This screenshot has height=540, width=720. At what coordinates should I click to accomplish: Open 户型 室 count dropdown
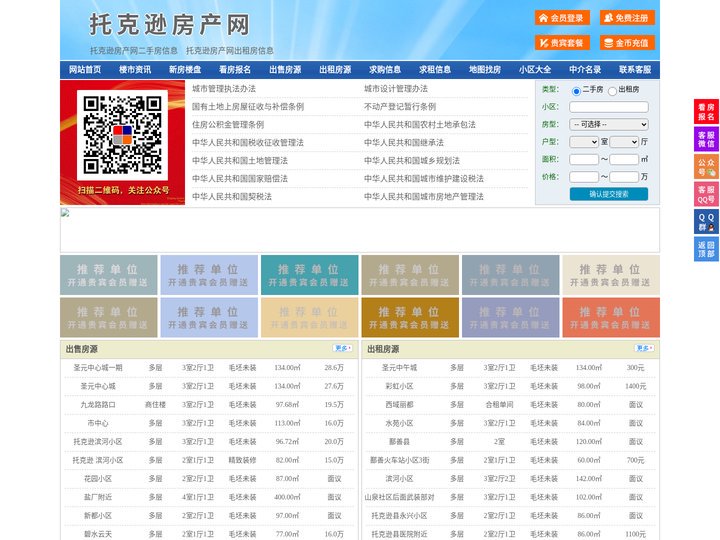(x=584, y=142)
